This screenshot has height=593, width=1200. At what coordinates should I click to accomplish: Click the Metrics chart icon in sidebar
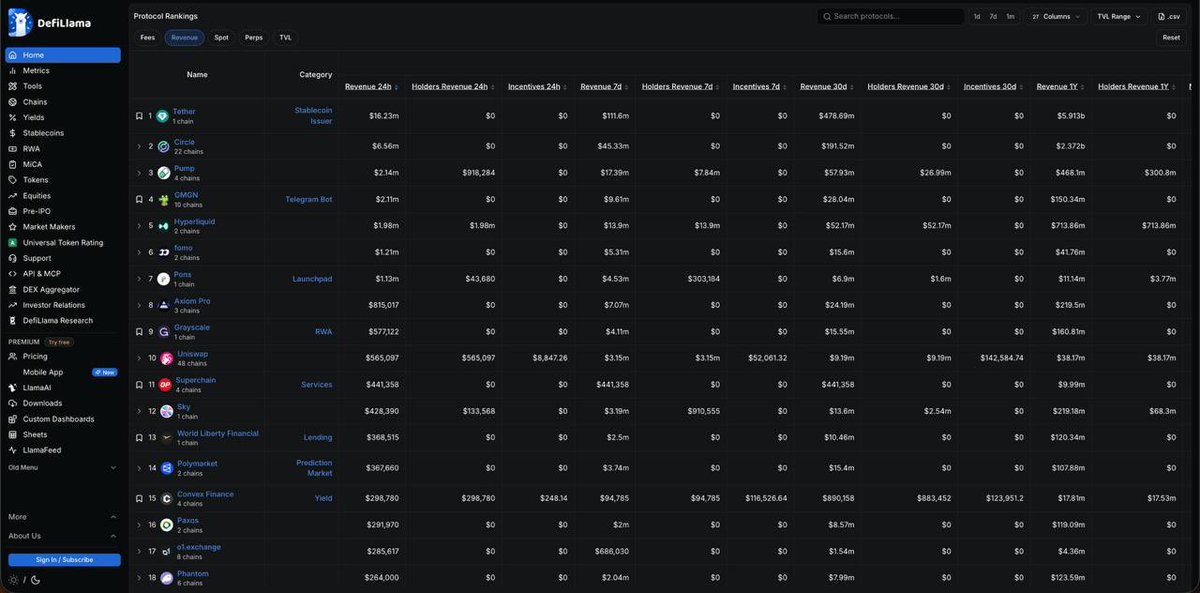(x=13, y=71)
